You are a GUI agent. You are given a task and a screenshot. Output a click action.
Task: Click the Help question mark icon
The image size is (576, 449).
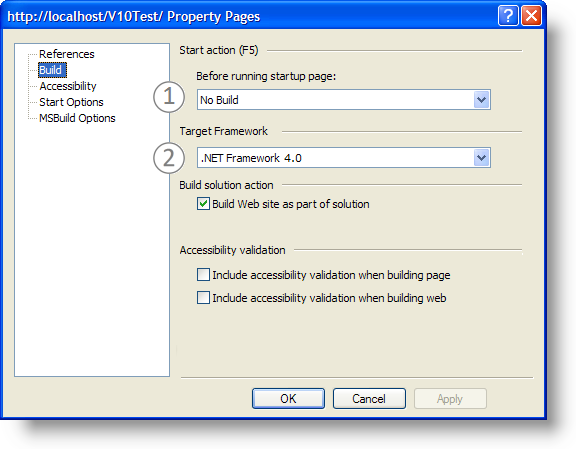(508, 16)
